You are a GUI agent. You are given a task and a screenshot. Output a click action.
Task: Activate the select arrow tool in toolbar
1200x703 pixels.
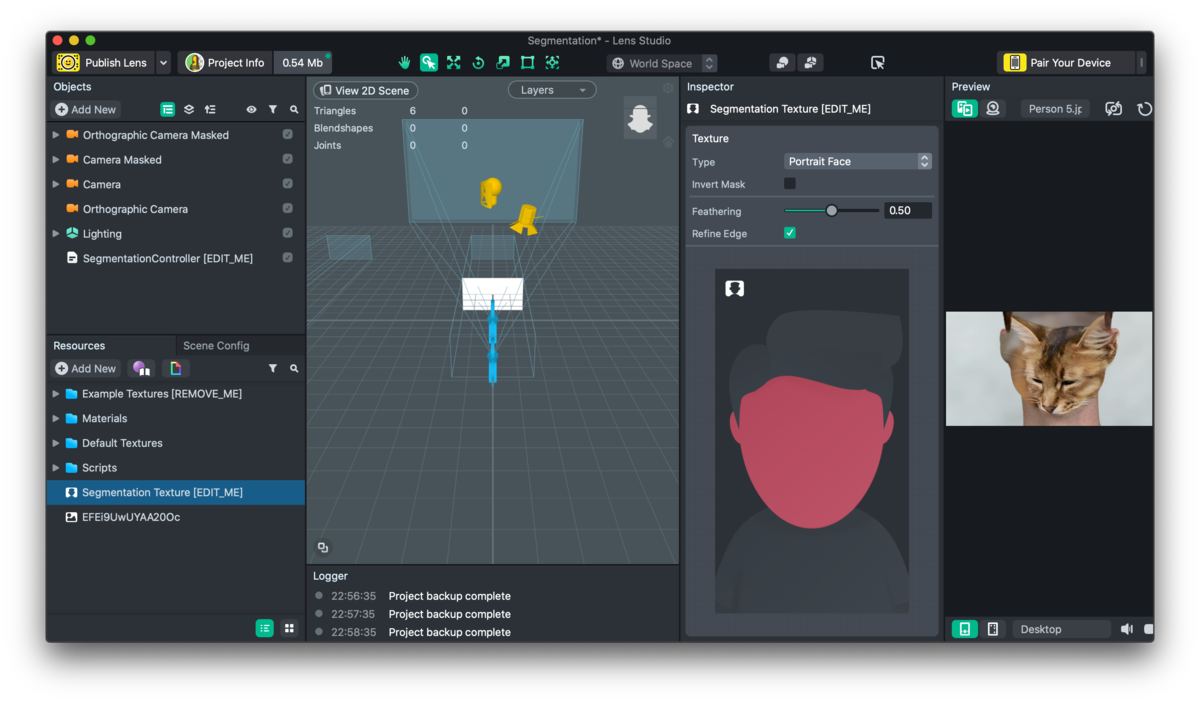[429, 63]
